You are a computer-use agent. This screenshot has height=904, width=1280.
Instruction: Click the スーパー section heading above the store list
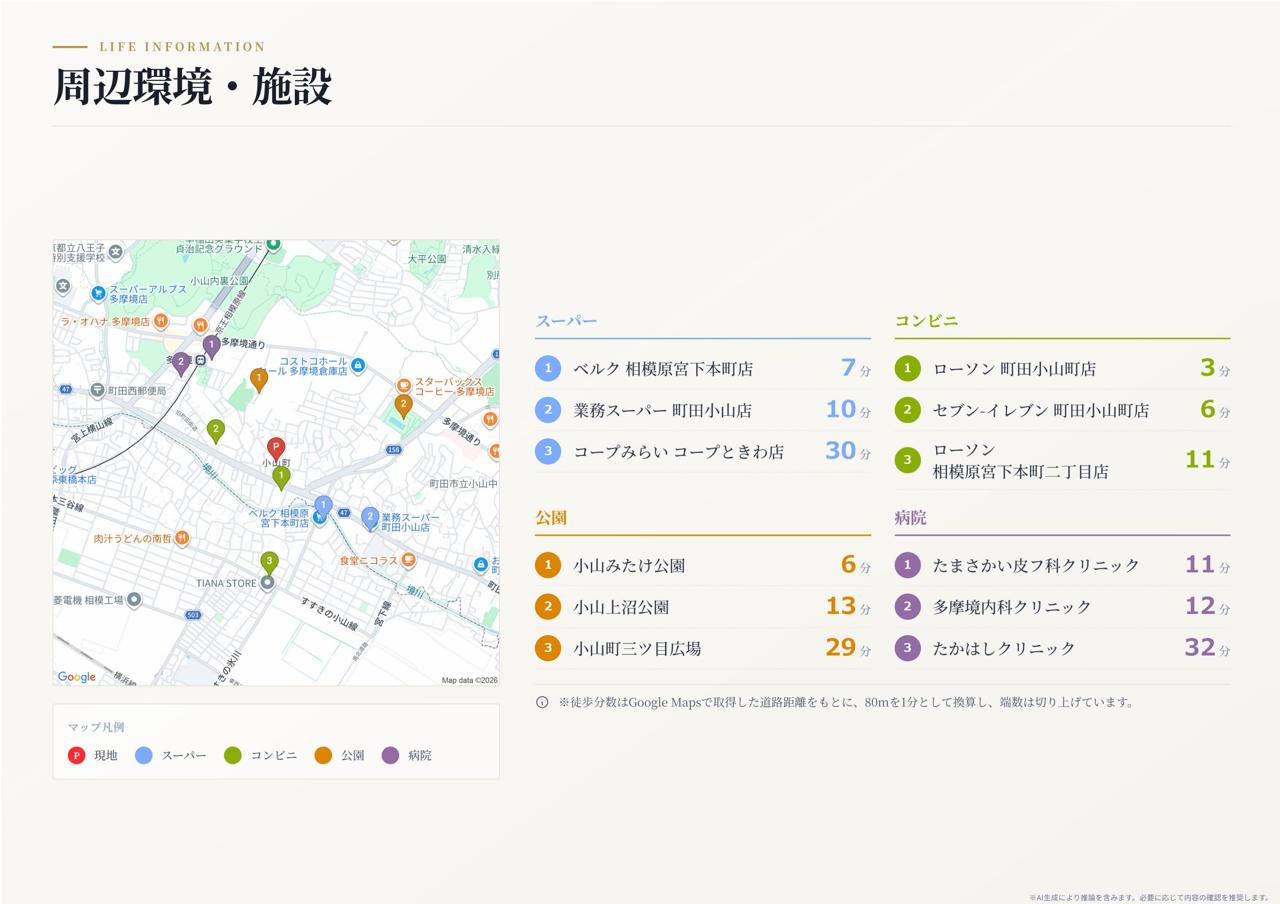566,321
